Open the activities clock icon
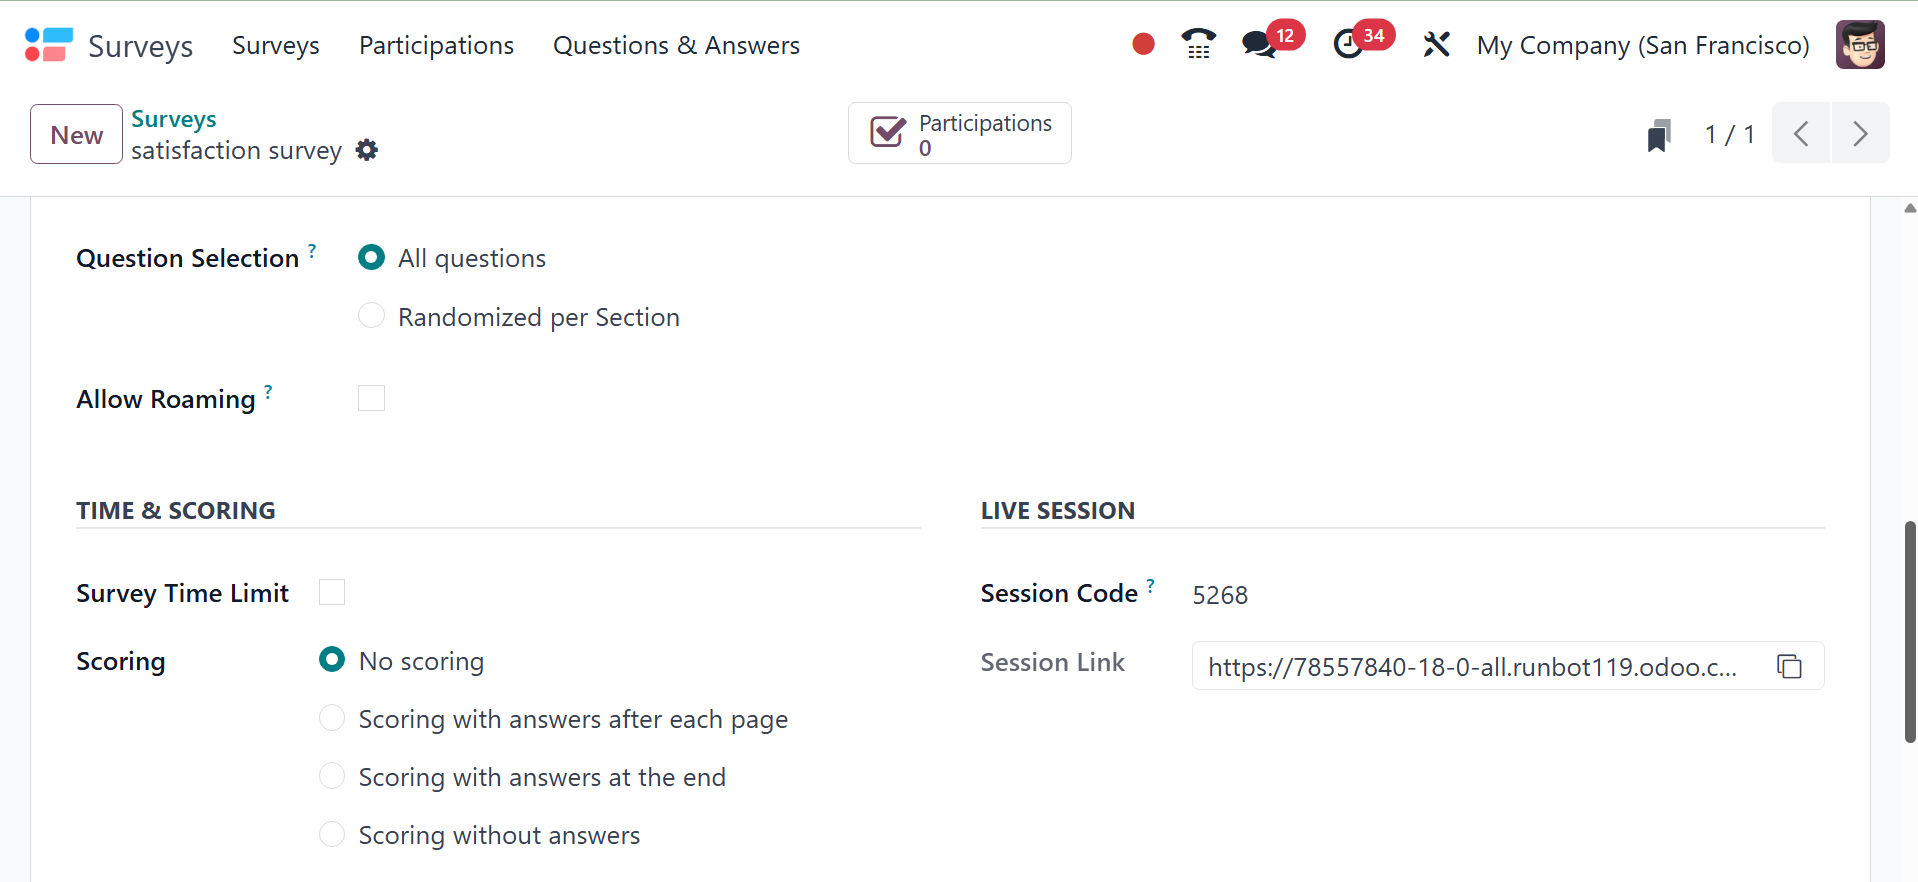The height and width of the screenshot is (882, 1918). [x=1348, y=44]
